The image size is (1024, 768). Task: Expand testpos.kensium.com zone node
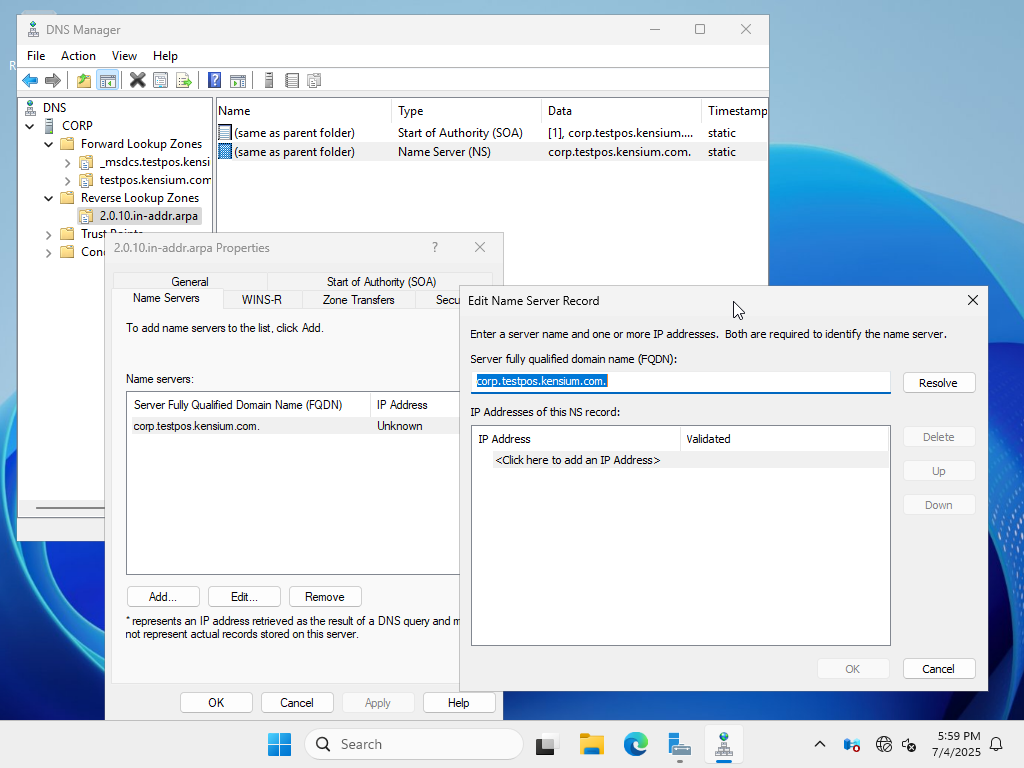(x=67, y=180)
